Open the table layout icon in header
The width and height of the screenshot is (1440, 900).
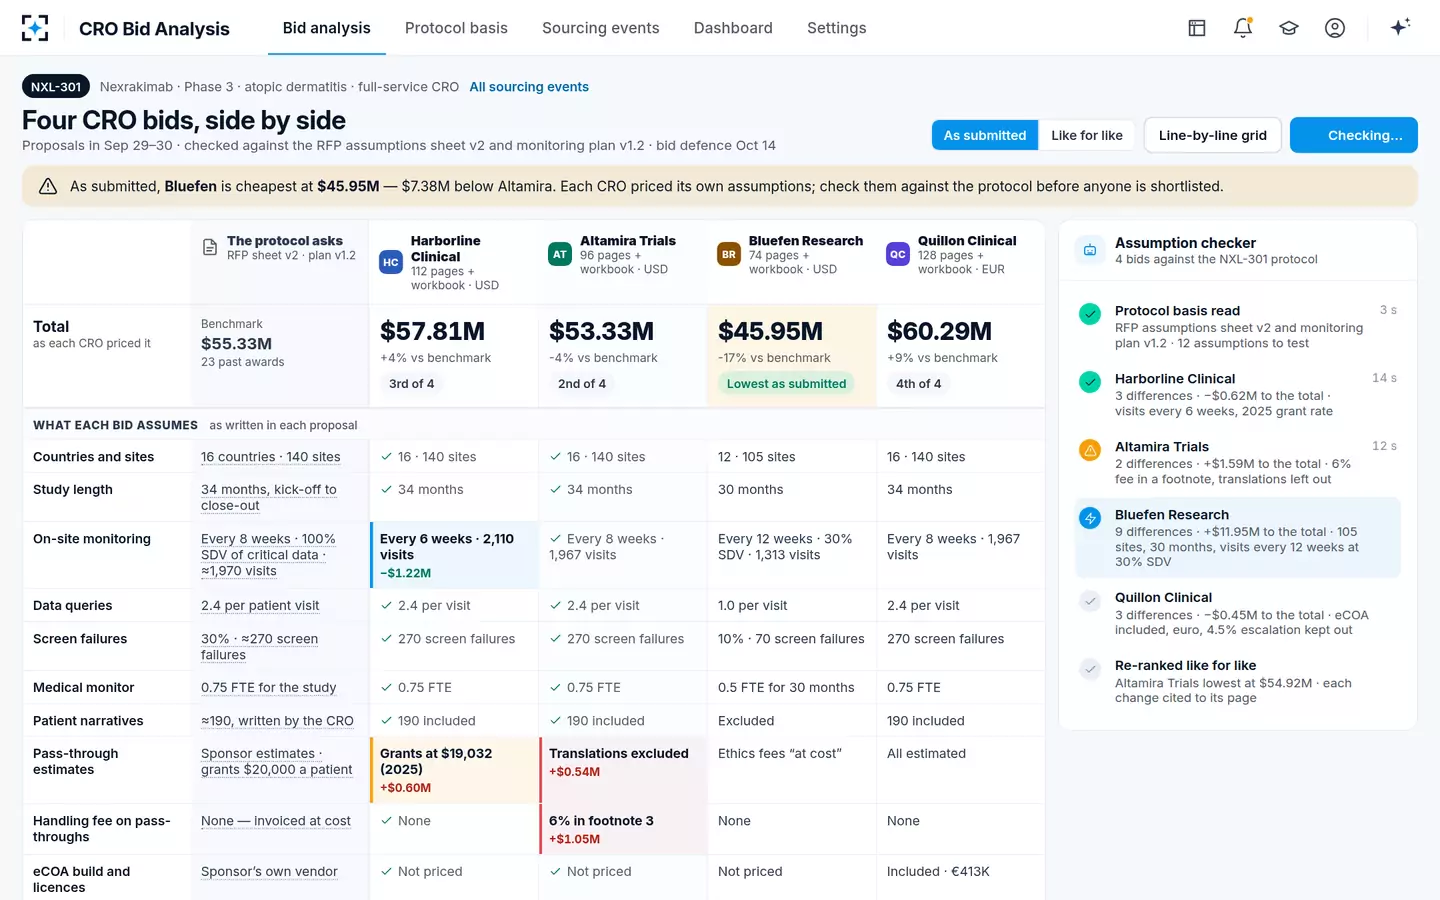[1197, 28]
